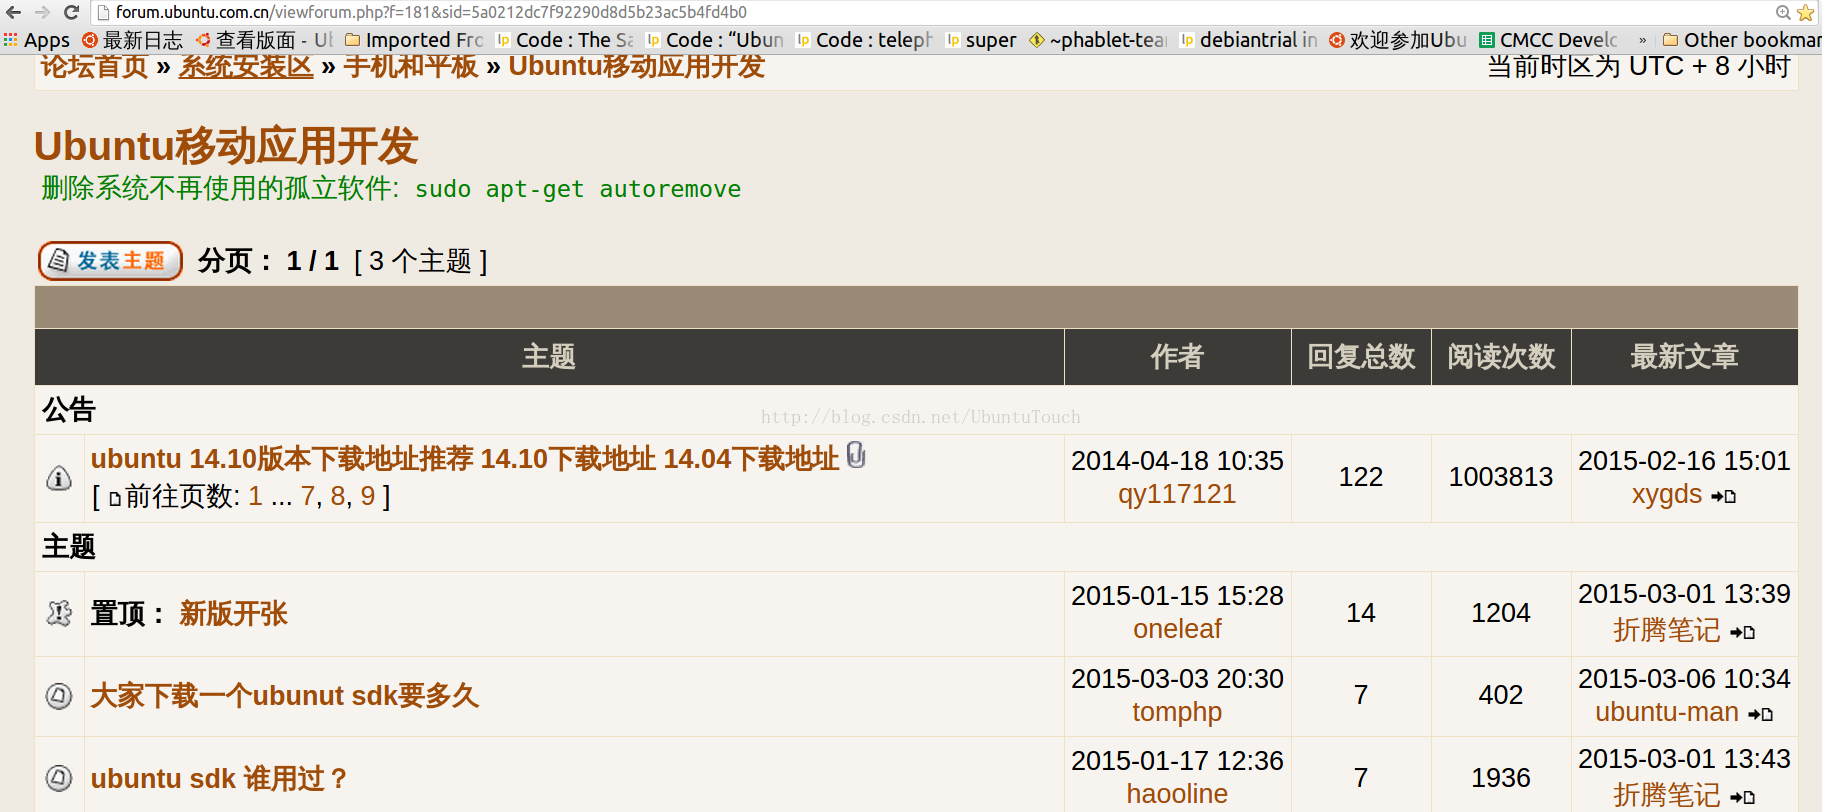
Task: Click the zoom magnifier icon in address bar
Action: click(1783, 12)
